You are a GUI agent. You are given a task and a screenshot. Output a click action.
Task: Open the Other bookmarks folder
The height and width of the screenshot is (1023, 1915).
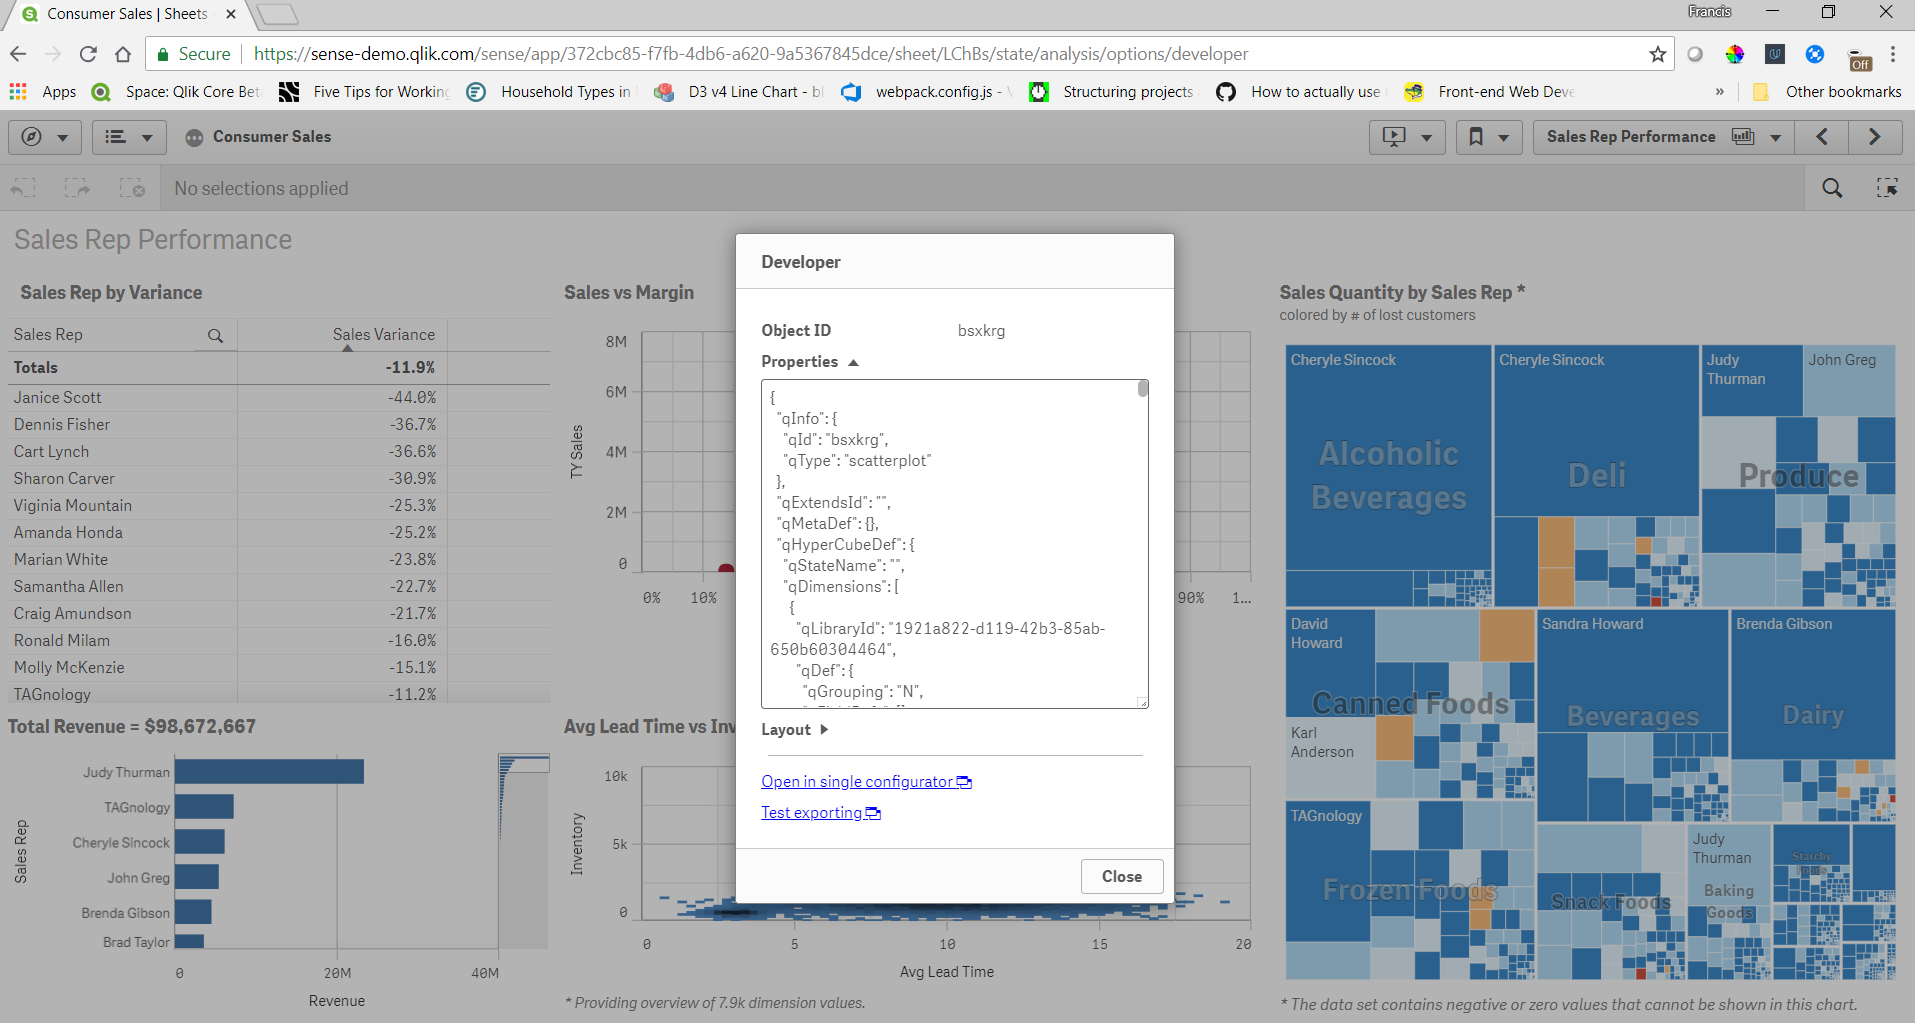(x=1827, y=92)
